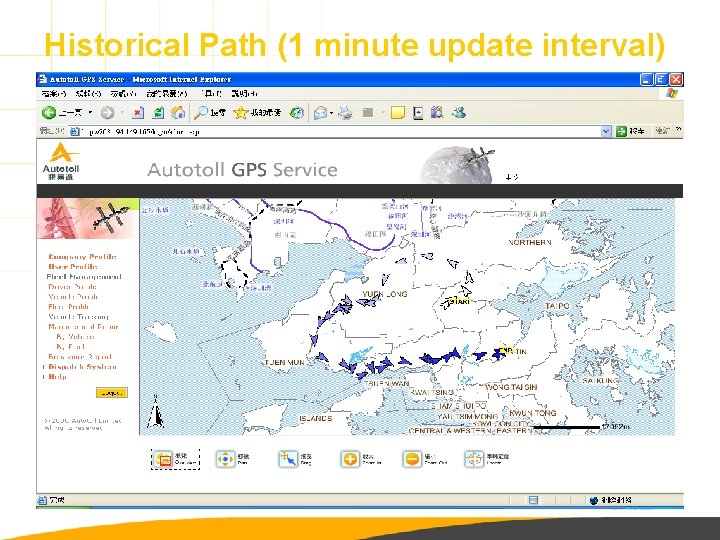Click the green Go arrow button
720x540 pixels.
[621, 132]
